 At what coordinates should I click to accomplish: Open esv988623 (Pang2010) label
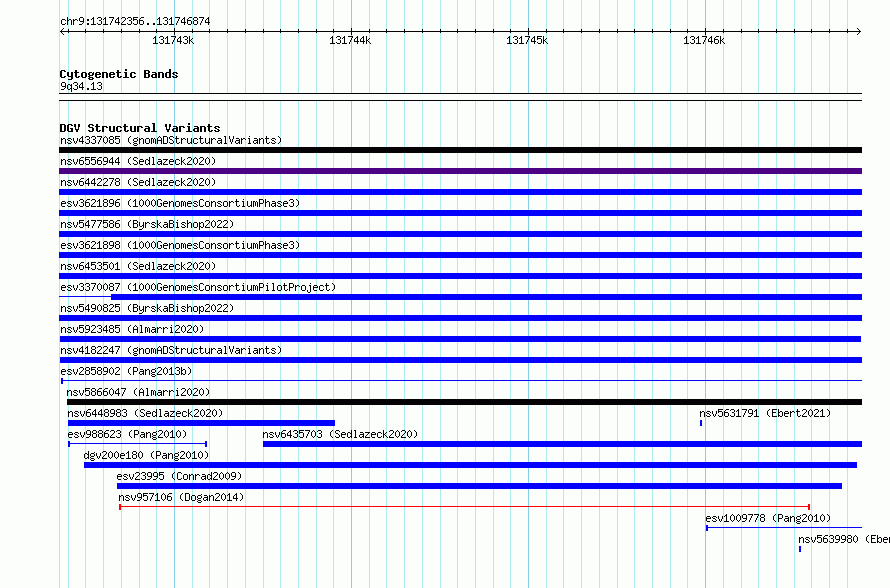(x=127, y=434)
